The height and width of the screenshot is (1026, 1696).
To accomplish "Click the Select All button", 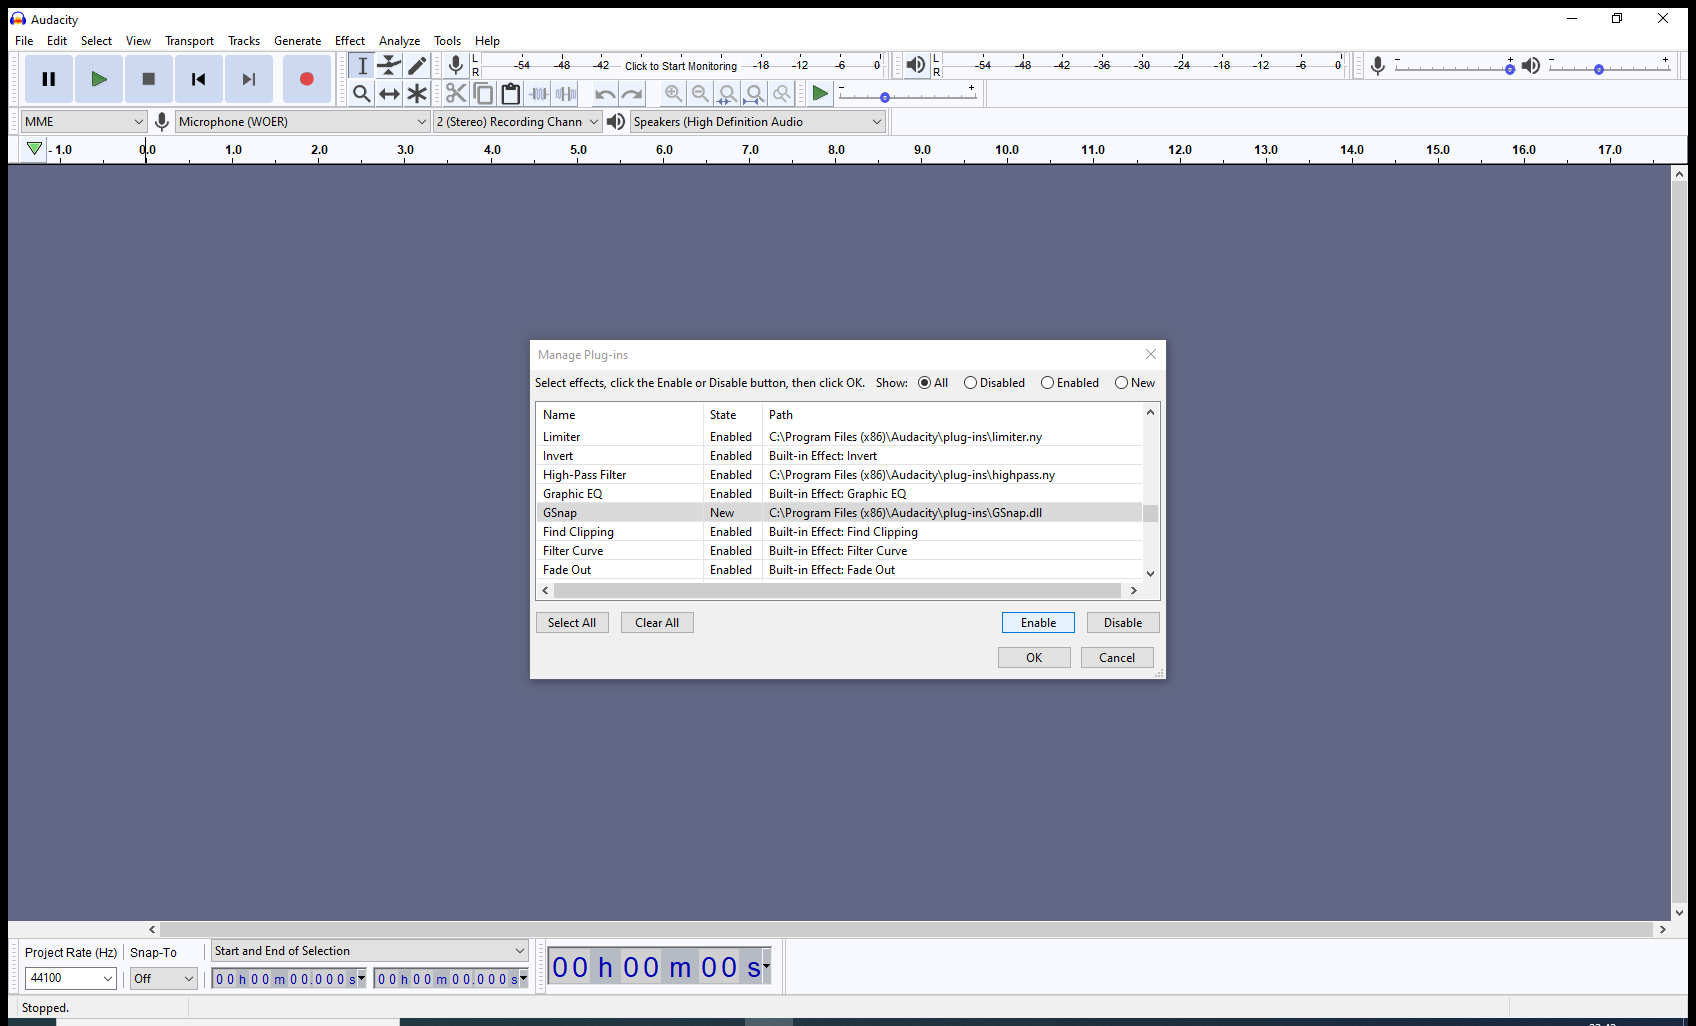I will tap(572, 623).
